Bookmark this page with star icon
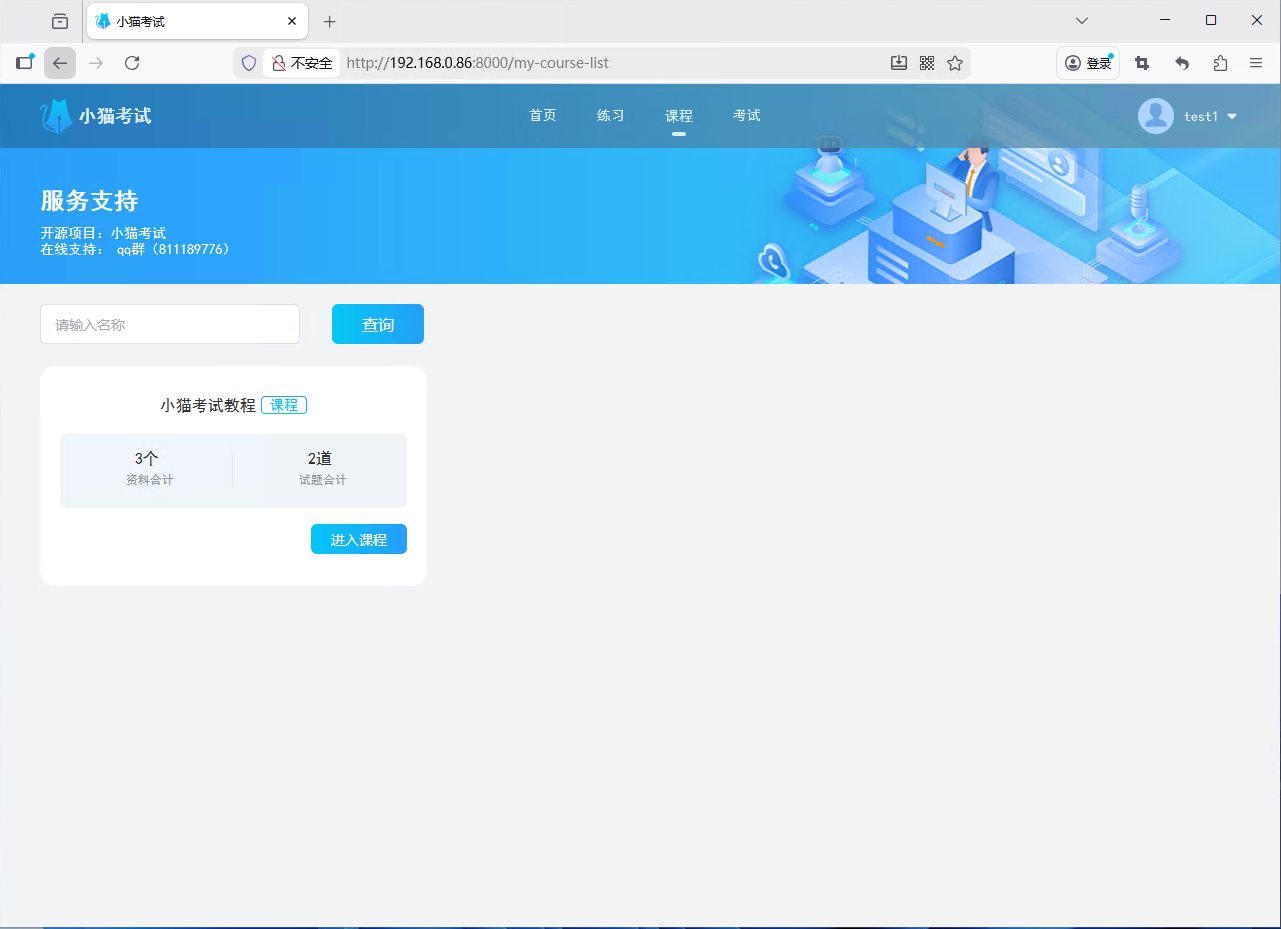The image size is (1281, 929). tap(955, 63)
